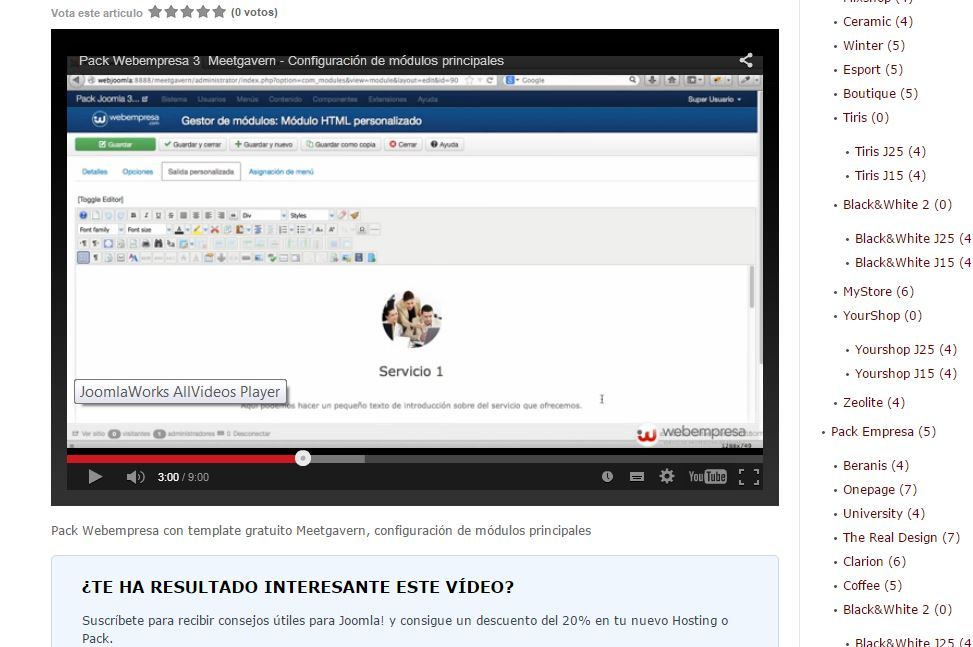Image resolution: width=973 pixels, height=647 pixels.
Task: Open the Pack Empresa (5) category
Action: pyautogui.click(x=883, y=432)
